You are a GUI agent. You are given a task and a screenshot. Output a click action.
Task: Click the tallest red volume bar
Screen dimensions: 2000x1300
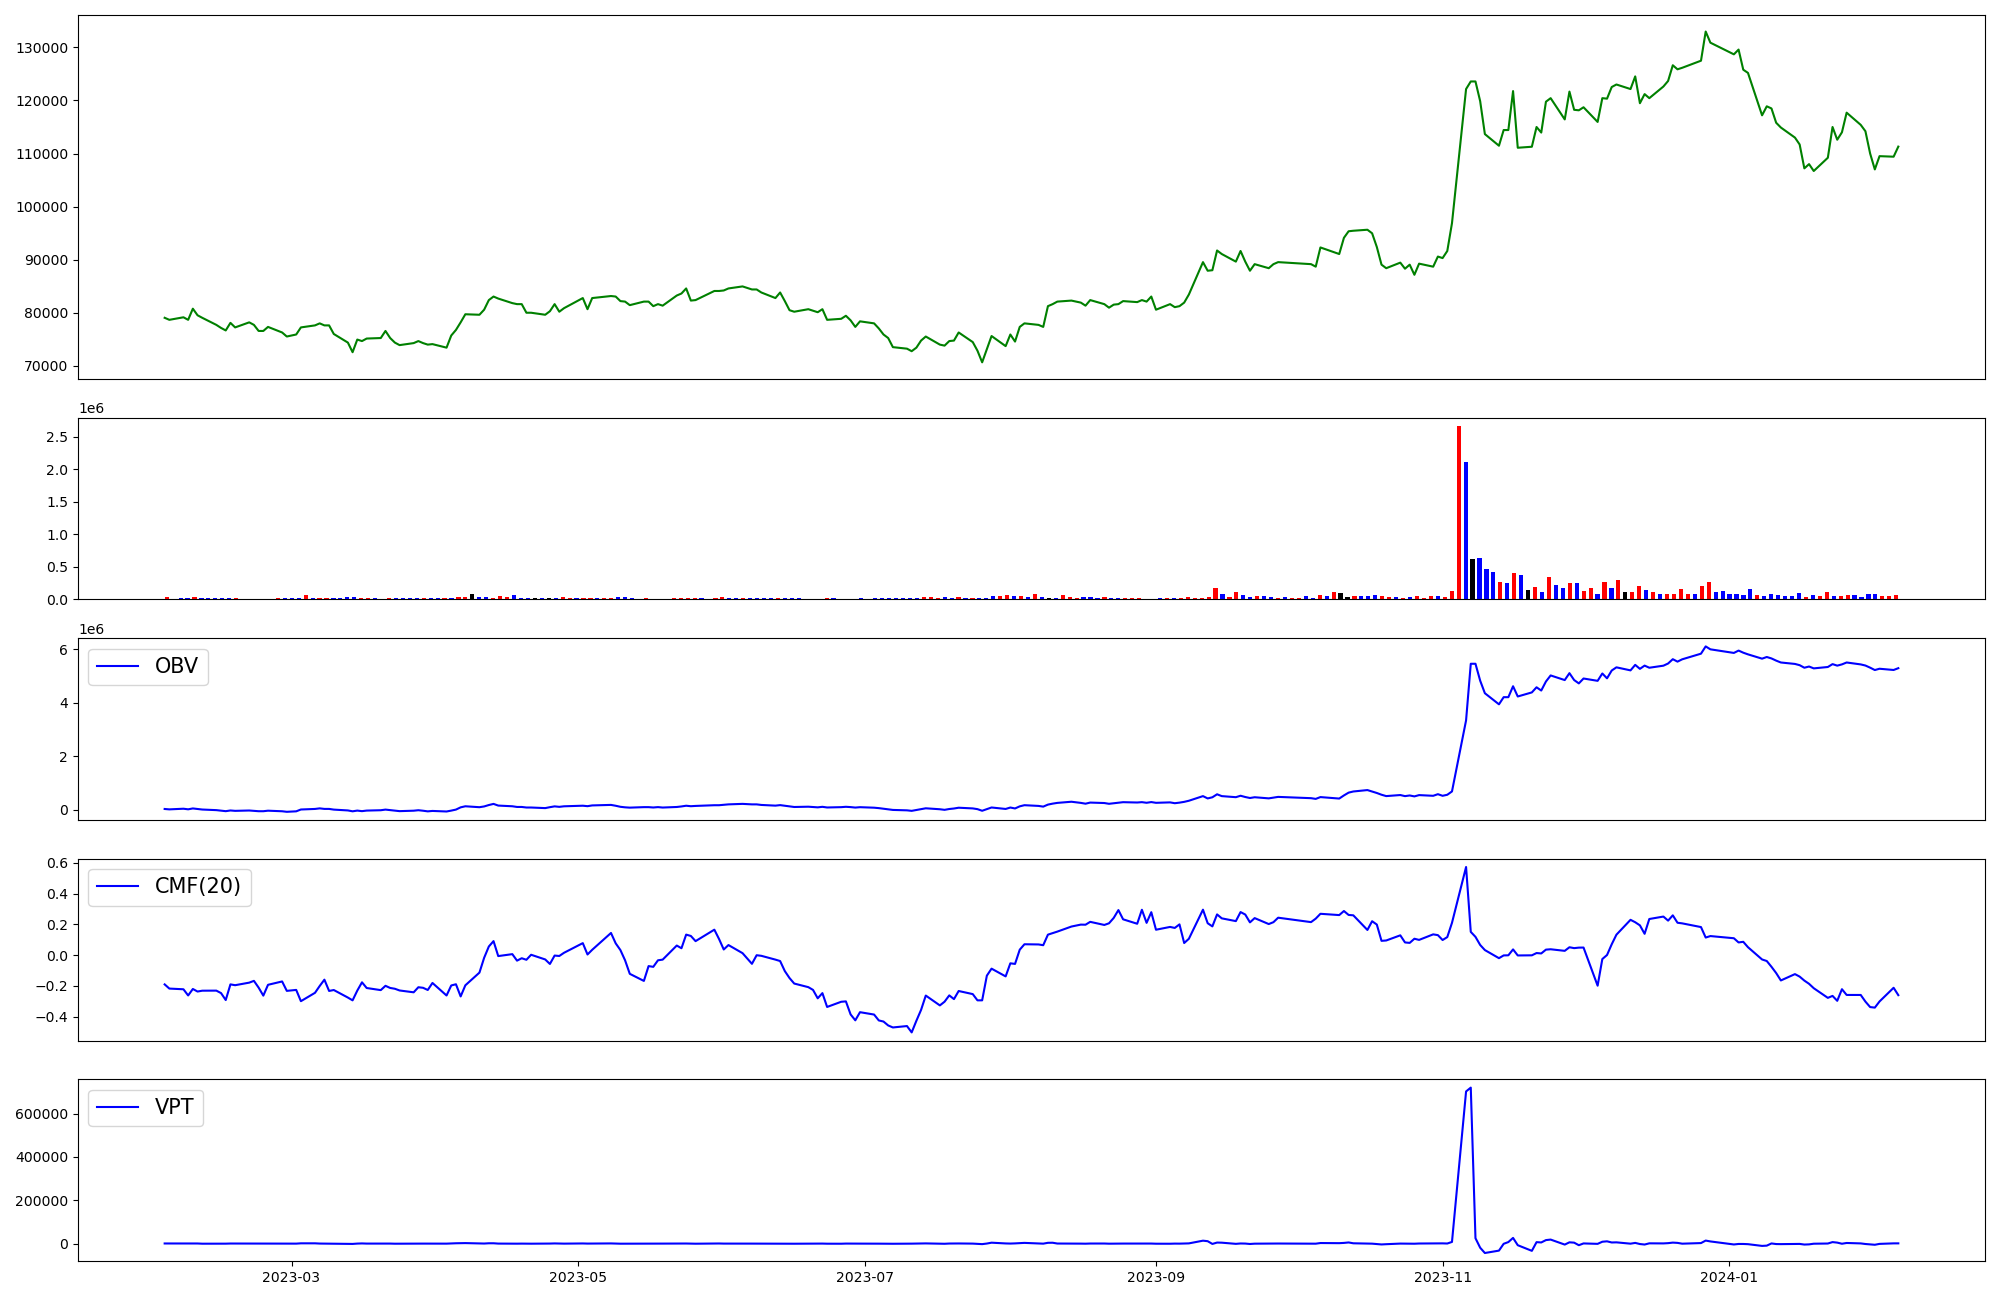[x=1459, y=512]
